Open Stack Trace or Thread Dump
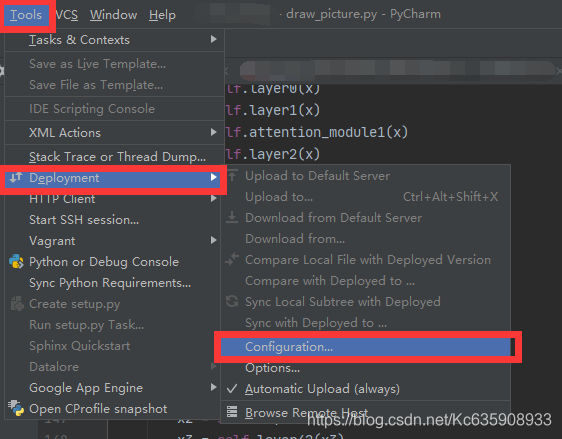 [114, 157]
